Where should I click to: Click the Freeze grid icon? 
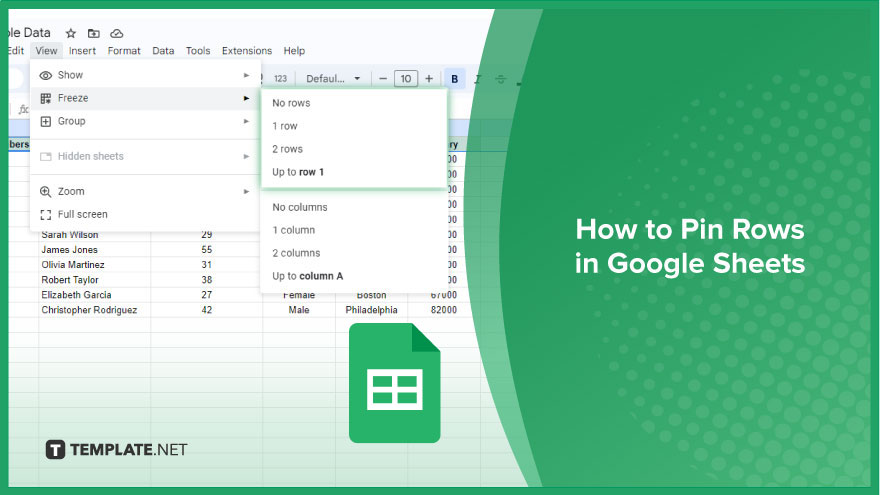(45, 98)
